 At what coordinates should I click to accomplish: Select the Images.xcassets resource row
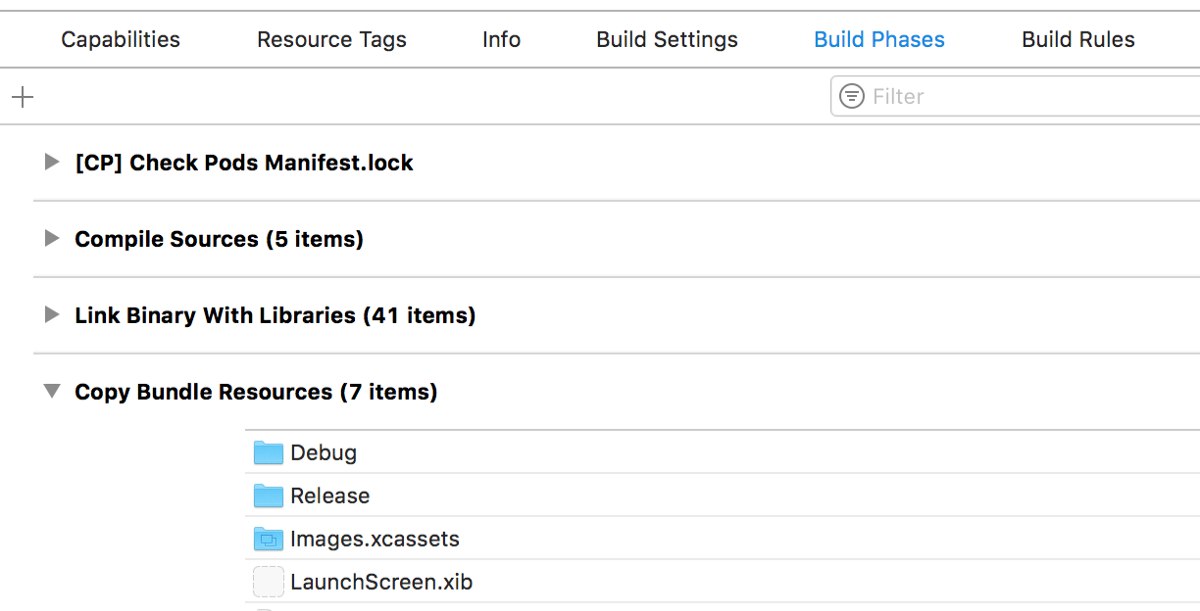(x=722, y=539)
